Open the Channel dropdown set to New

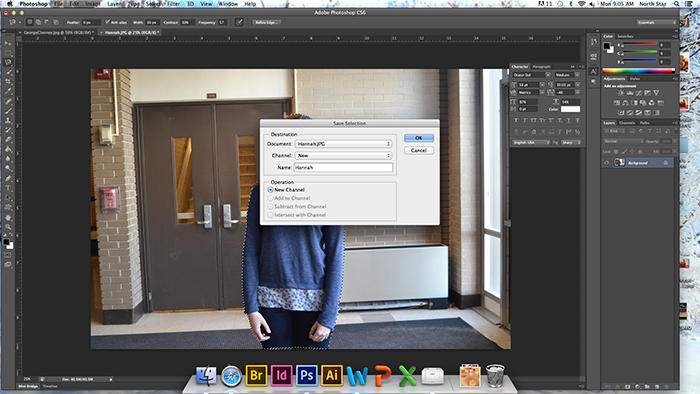tap(343, 155)
